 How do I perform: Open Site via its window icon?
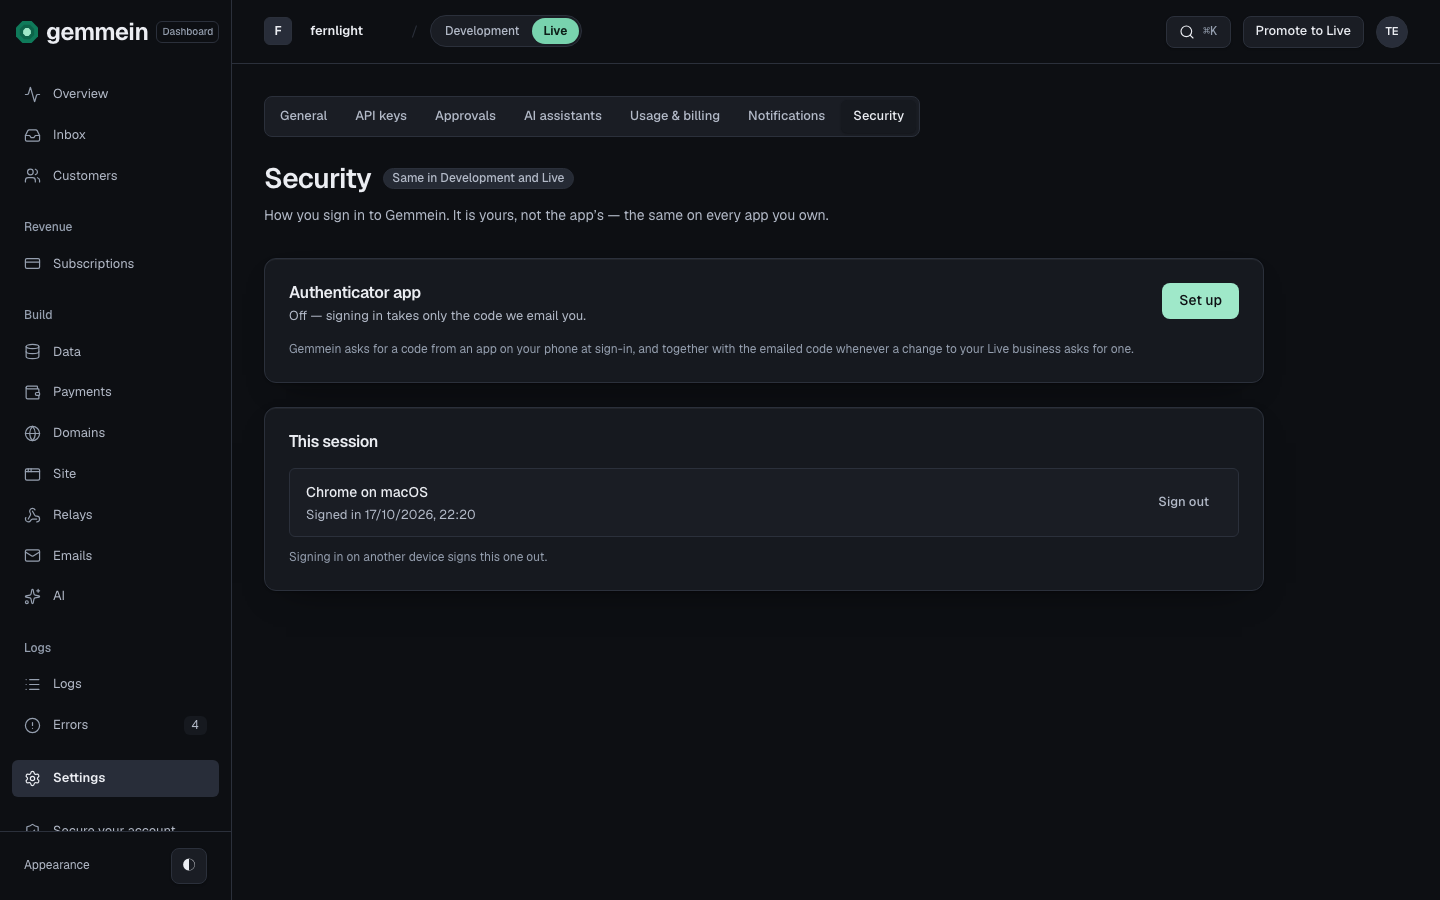click(x=33, y=474)
